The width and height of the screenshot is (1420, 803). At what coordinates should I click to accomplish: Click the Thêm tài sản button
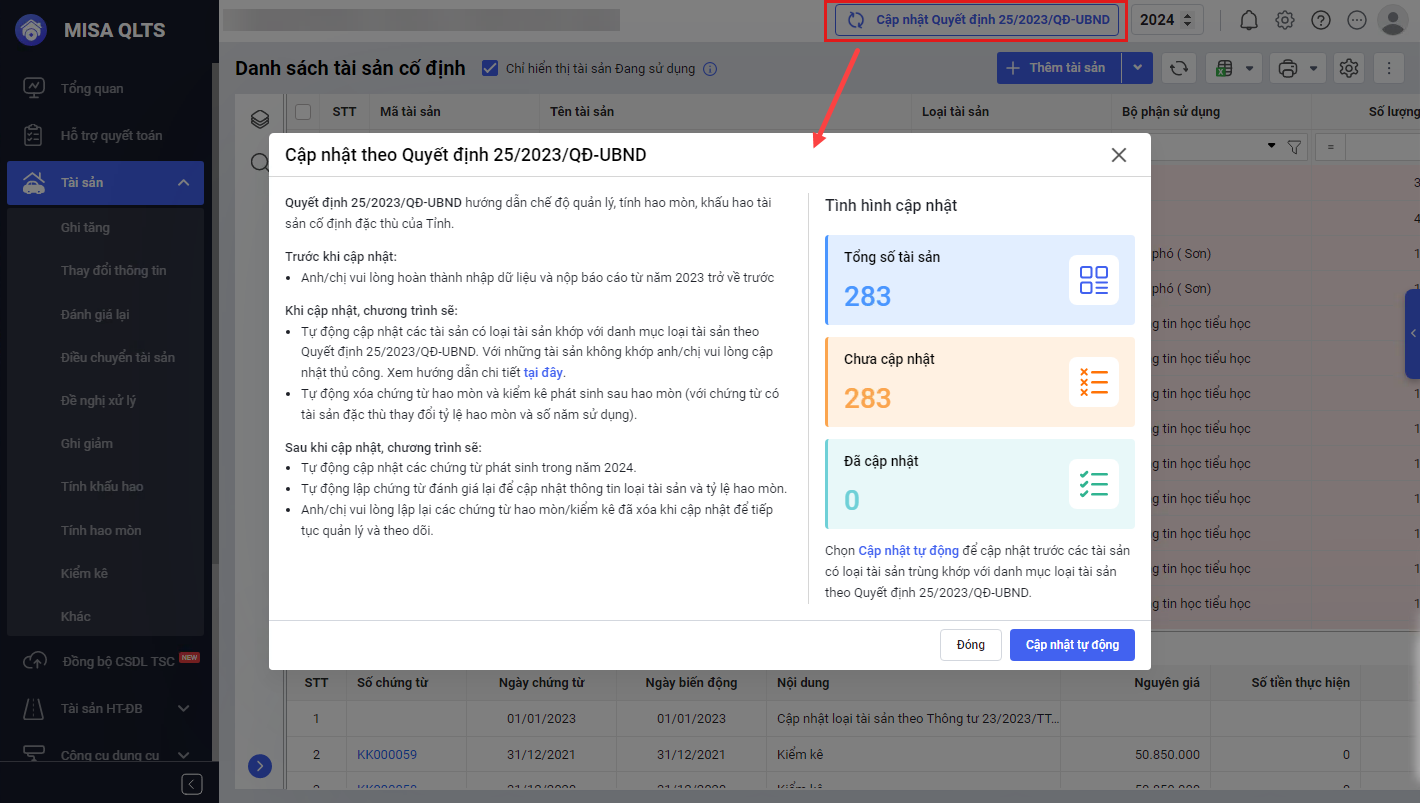pos(1060,68)
